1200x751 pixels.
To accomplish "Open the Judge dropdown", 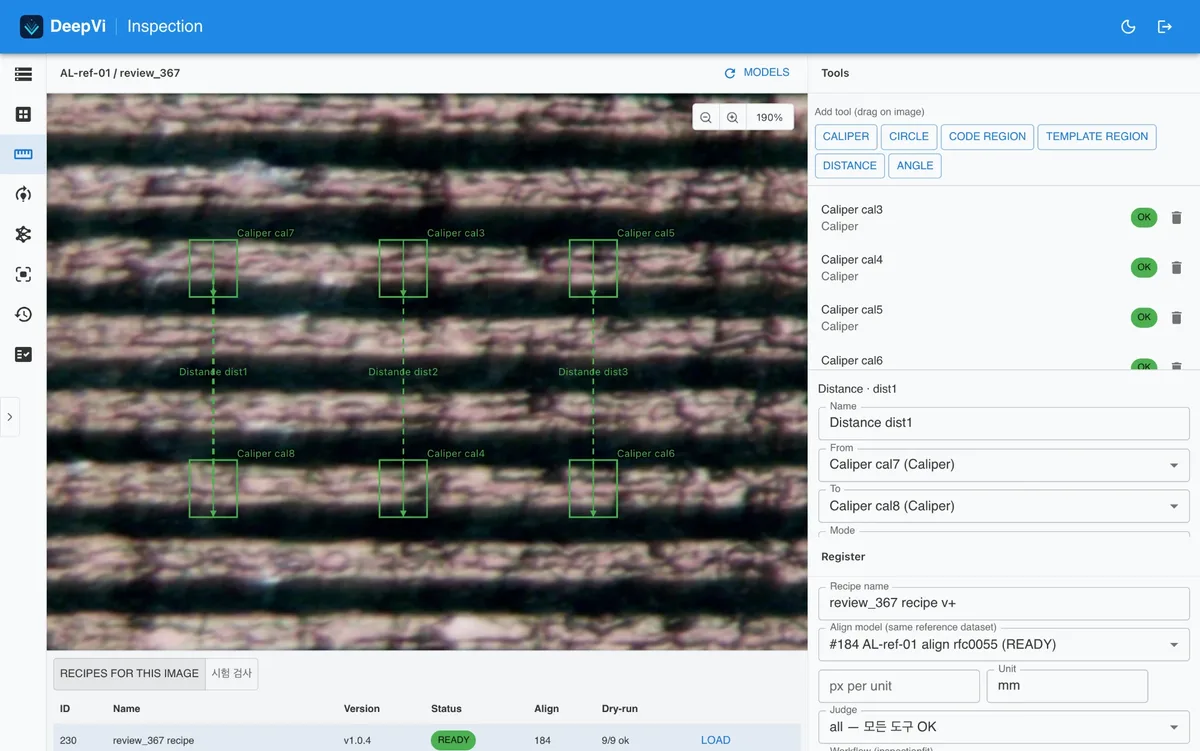I will click(1004, 727).
